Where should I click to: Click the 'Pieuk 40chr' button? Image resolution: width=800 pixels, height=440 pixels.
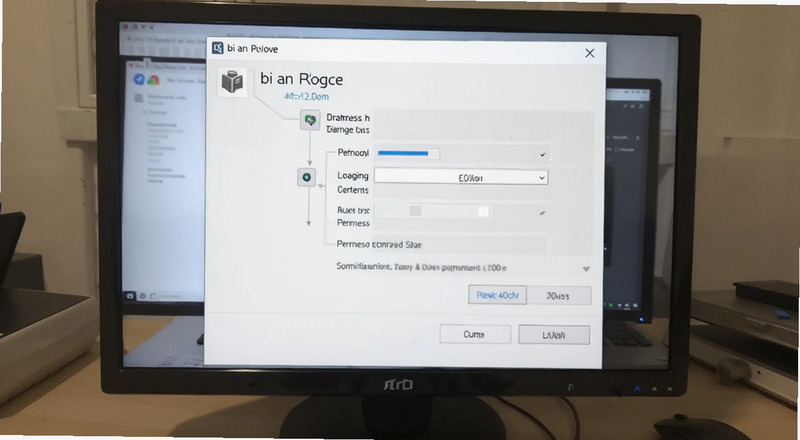(497, 295)
